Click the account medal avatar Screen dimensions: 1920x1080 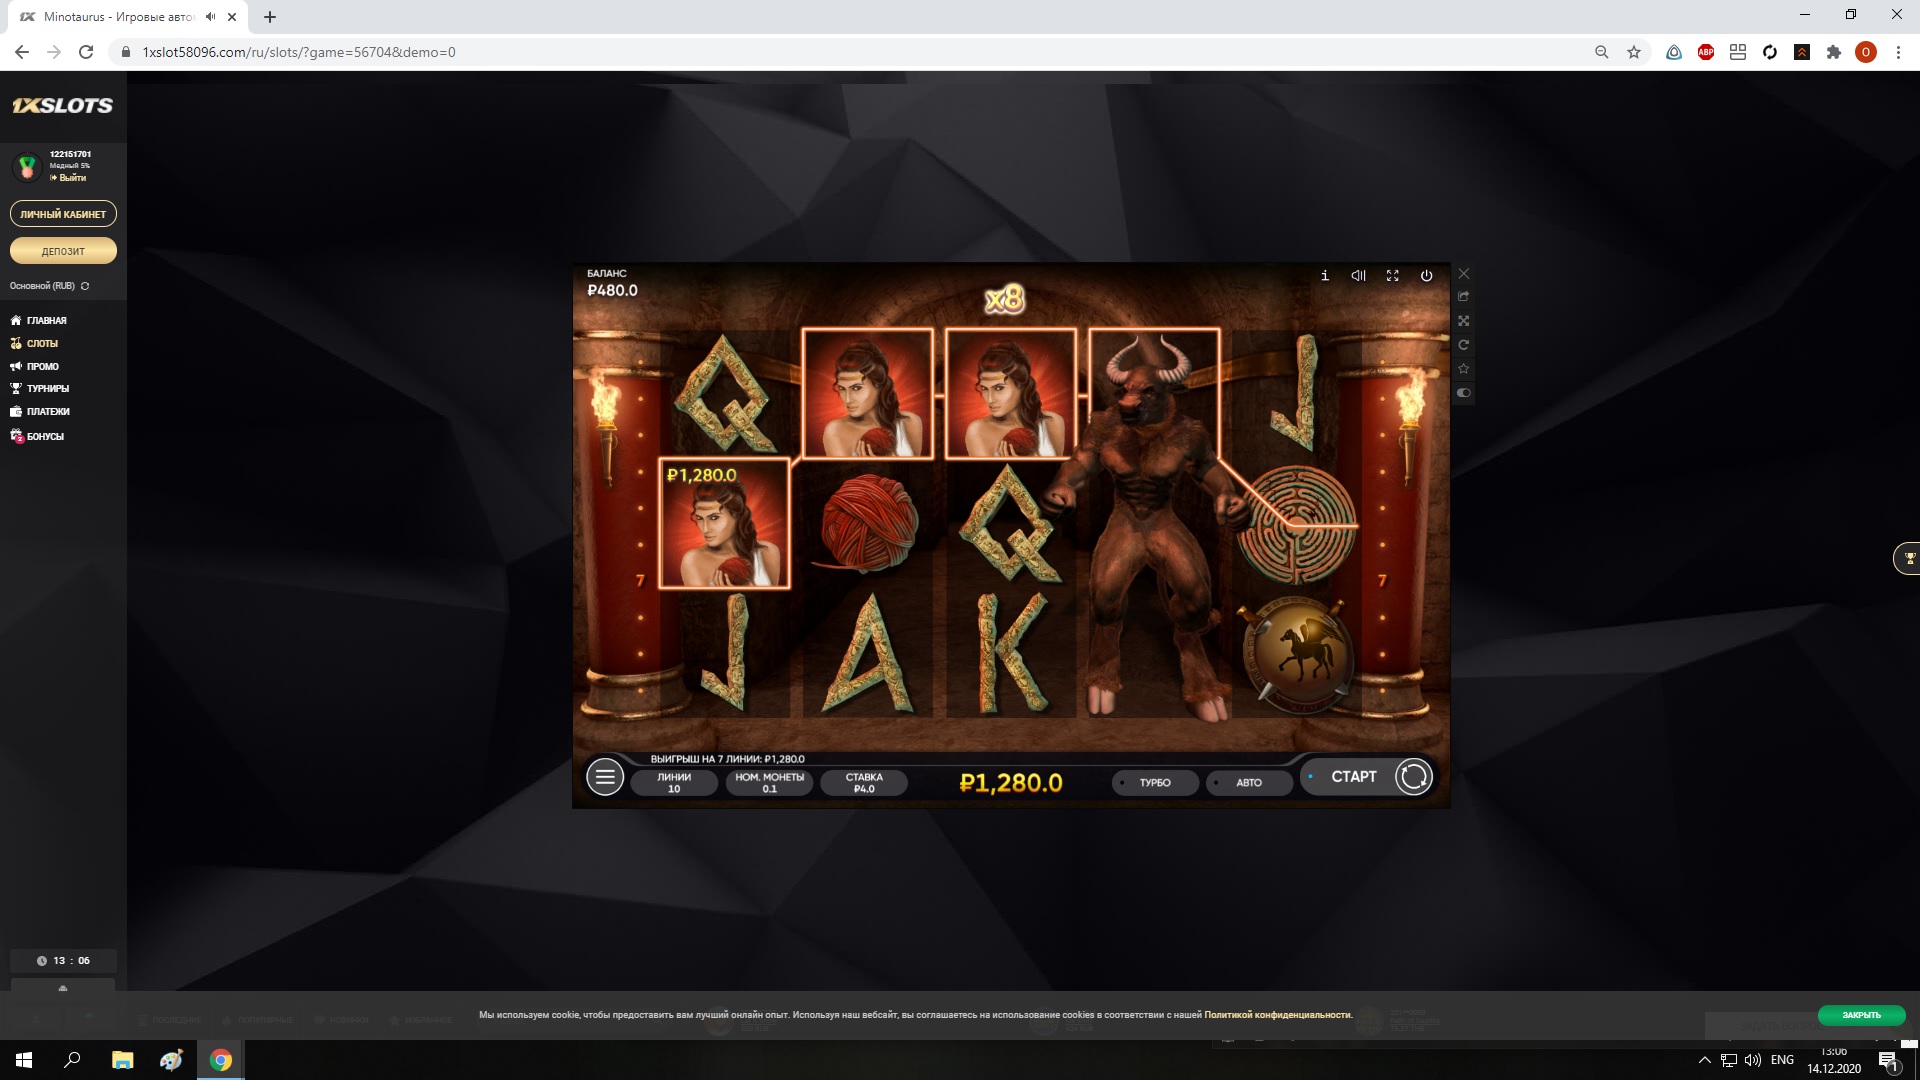27,166
